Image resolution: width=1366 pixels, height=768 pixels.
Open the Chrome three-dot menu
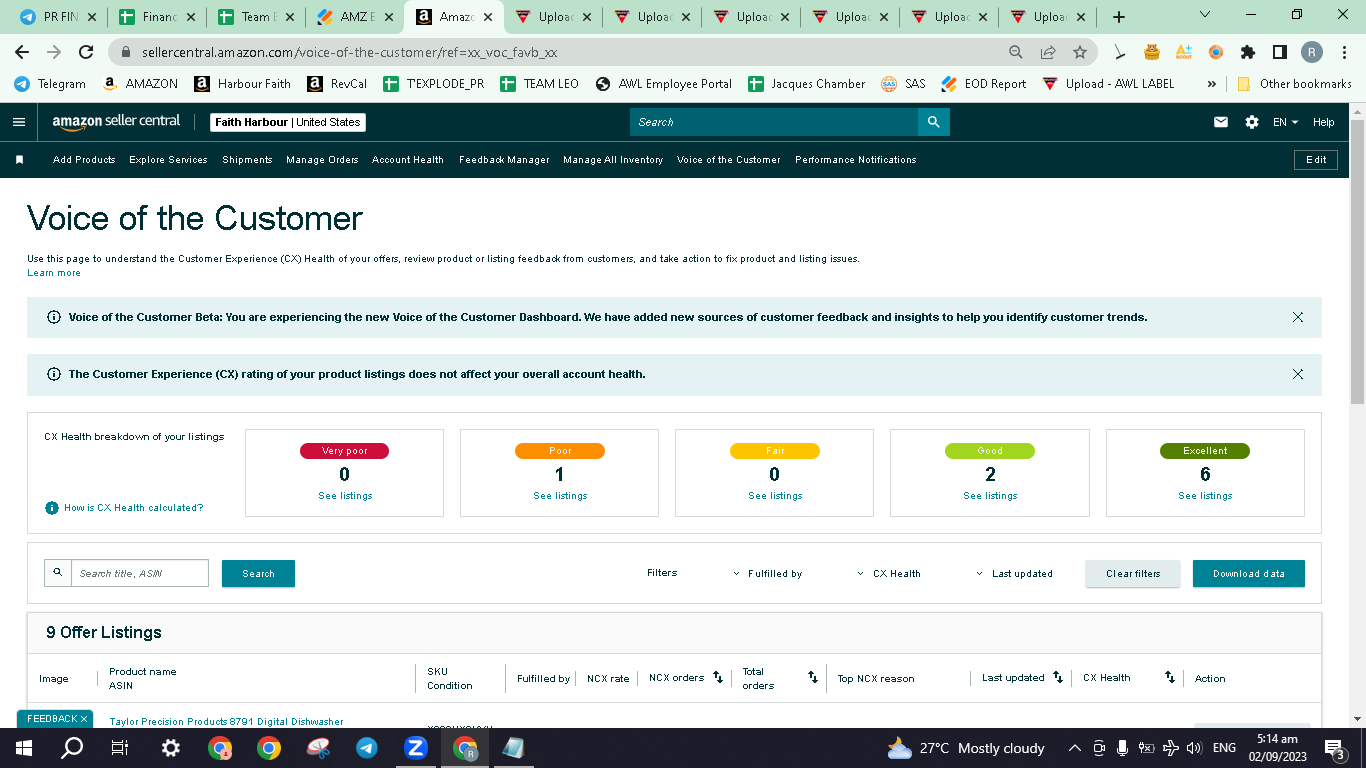[x=1344, y=52]
